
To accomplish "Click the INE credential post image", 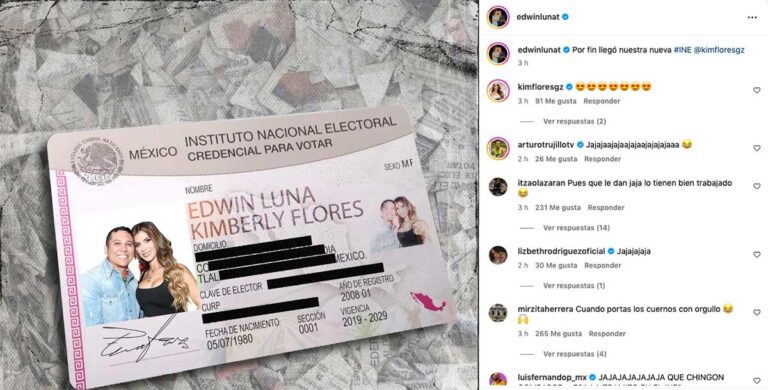I will click(x=239, y=195).
